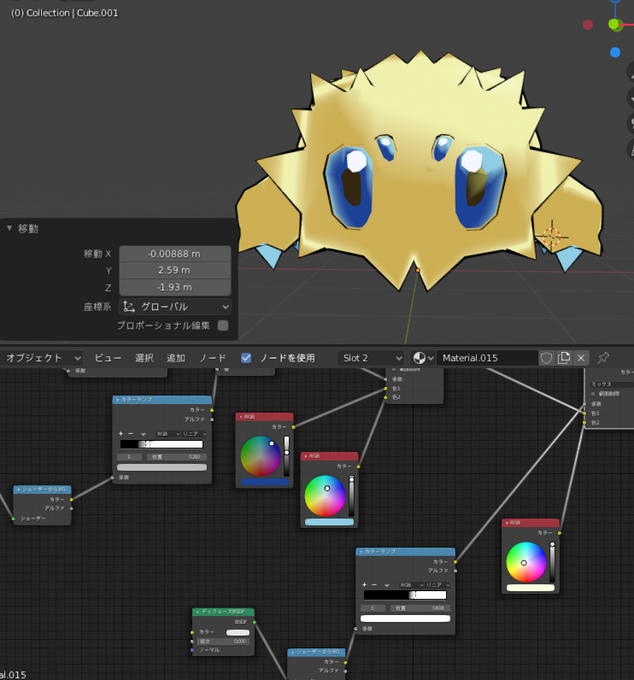Add a color stop in lower カラーランプ node

tap(364, 585)
